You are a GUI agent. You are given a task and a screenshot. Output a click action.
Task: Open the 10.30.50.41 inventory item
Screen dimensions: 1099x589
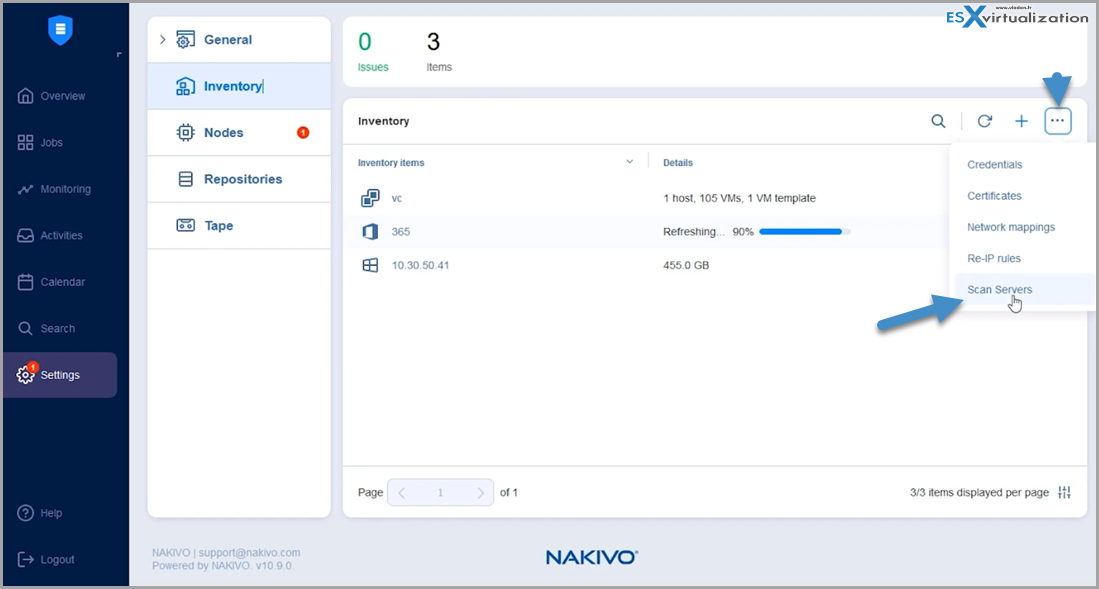[x=421, y=265]
